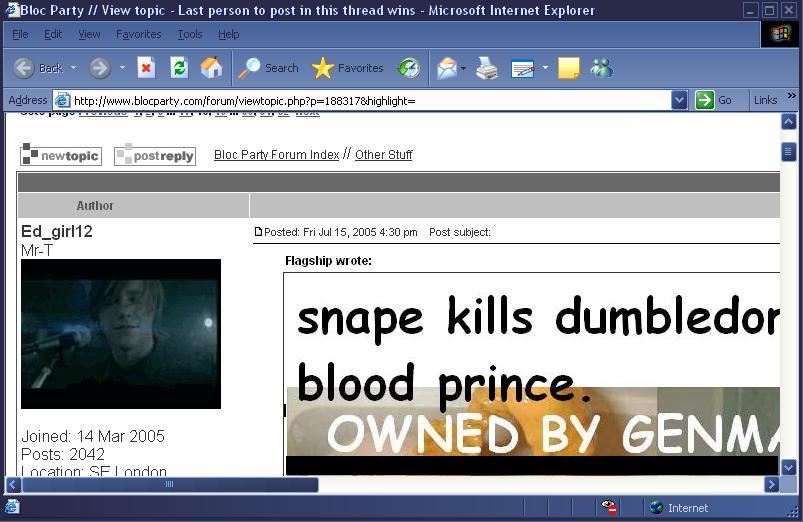Click the postreply button
The width and height of the screenshot is (803, 522).
[x=155, y=155]
